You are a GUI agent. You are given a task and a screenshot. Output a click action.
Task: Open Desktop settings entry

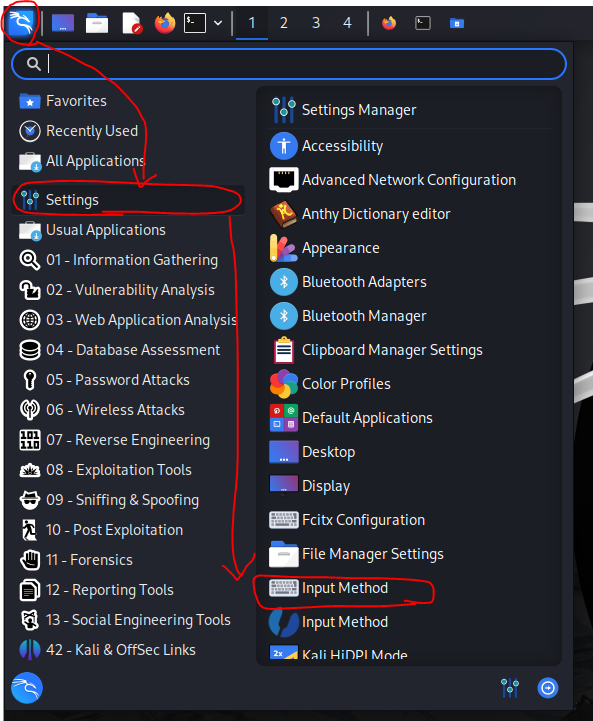pos(409,452)
